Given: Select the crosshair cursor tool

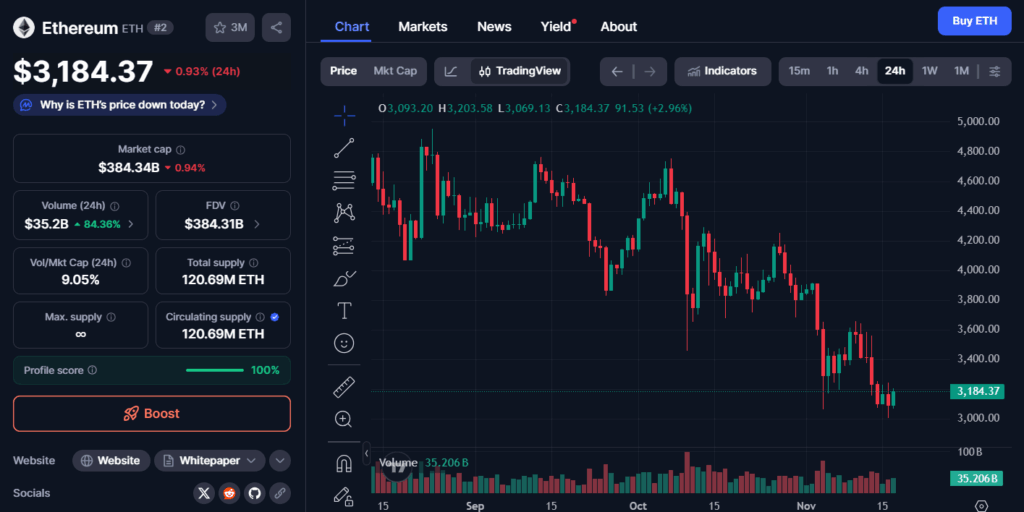Looking at the screenshot, I should pos(344,116).
